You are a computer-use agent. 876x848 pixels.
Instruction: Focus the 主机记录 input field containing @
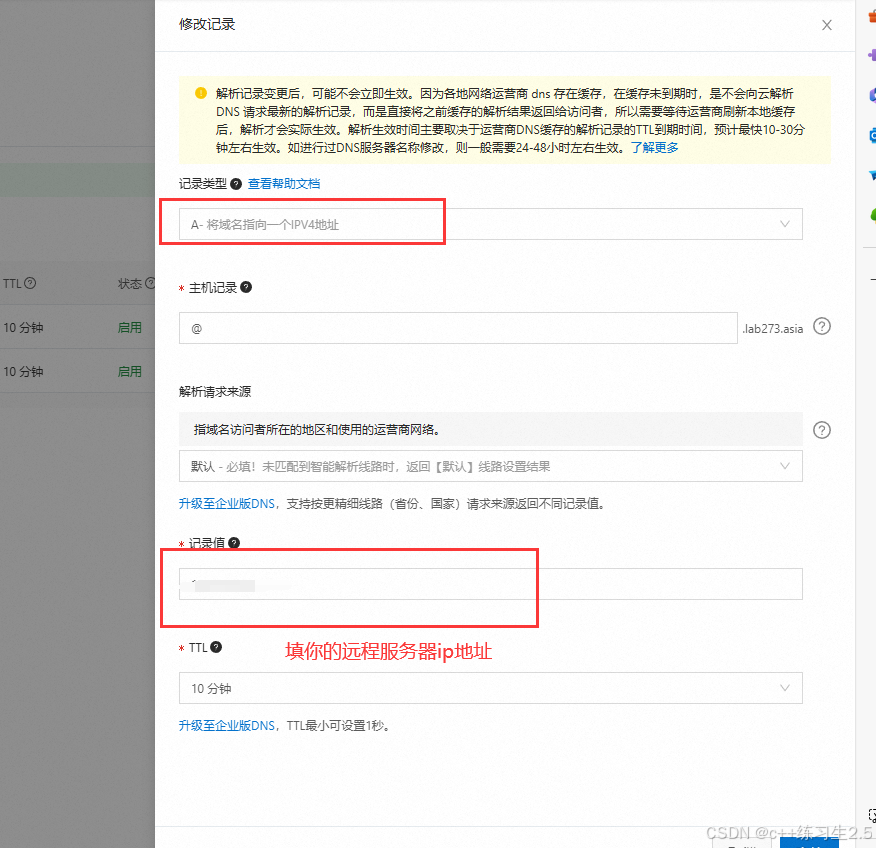click(x=458, y=328)
